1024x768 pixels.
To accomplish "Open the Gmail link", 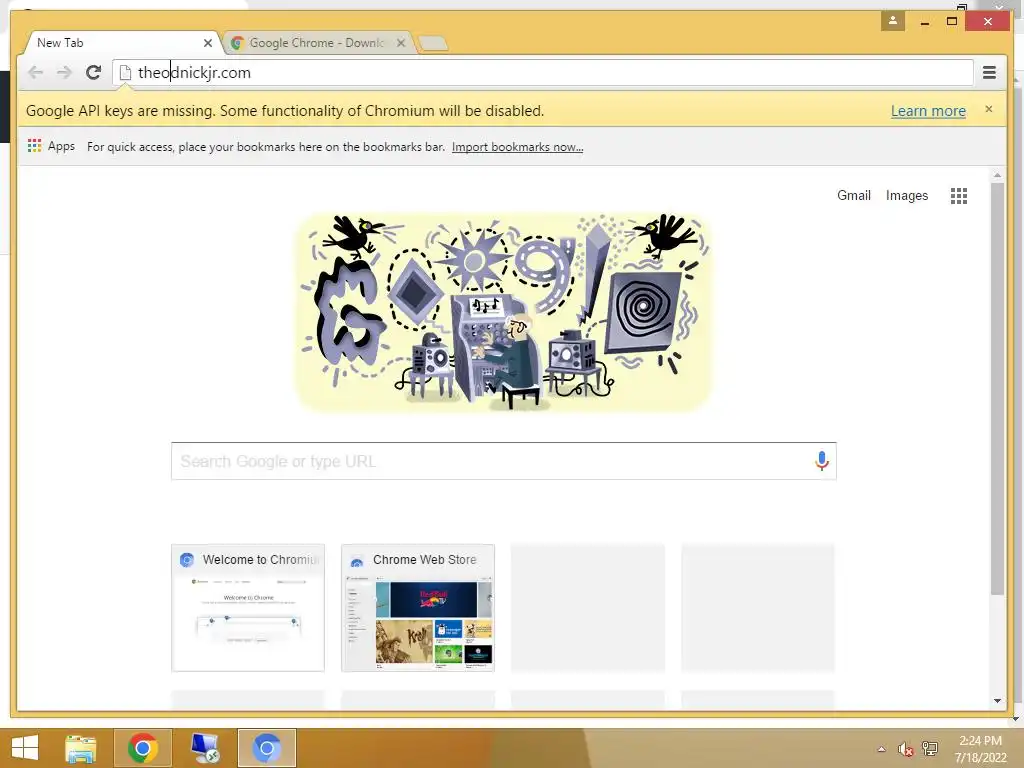I will 854,195.
